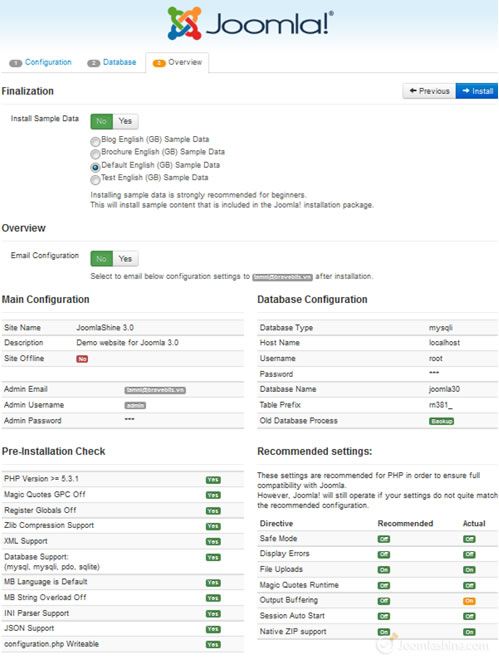
Task: Click the Yes badge for XML Support
Action: 213,542
